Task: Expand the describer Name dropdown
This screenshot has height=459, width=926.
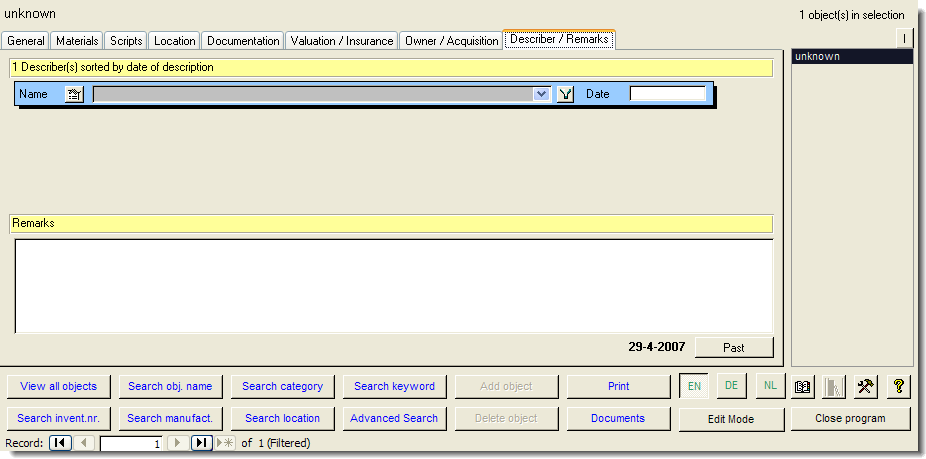Action: coord(542,94)
